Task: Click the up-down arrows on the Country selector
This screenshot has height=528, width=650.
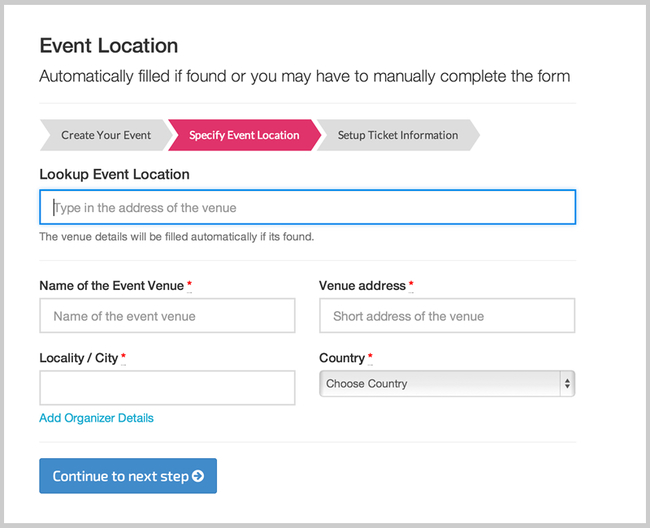Action: point(567,384)
